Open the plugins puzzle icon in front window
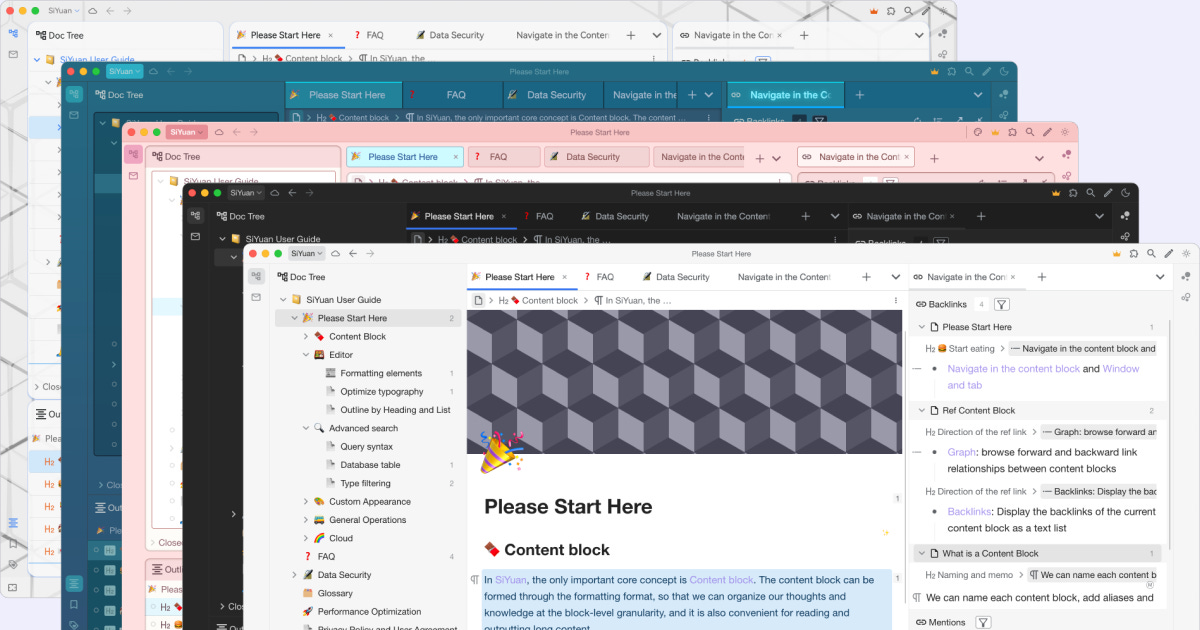1200x630 pixels. pos(1134,253)
